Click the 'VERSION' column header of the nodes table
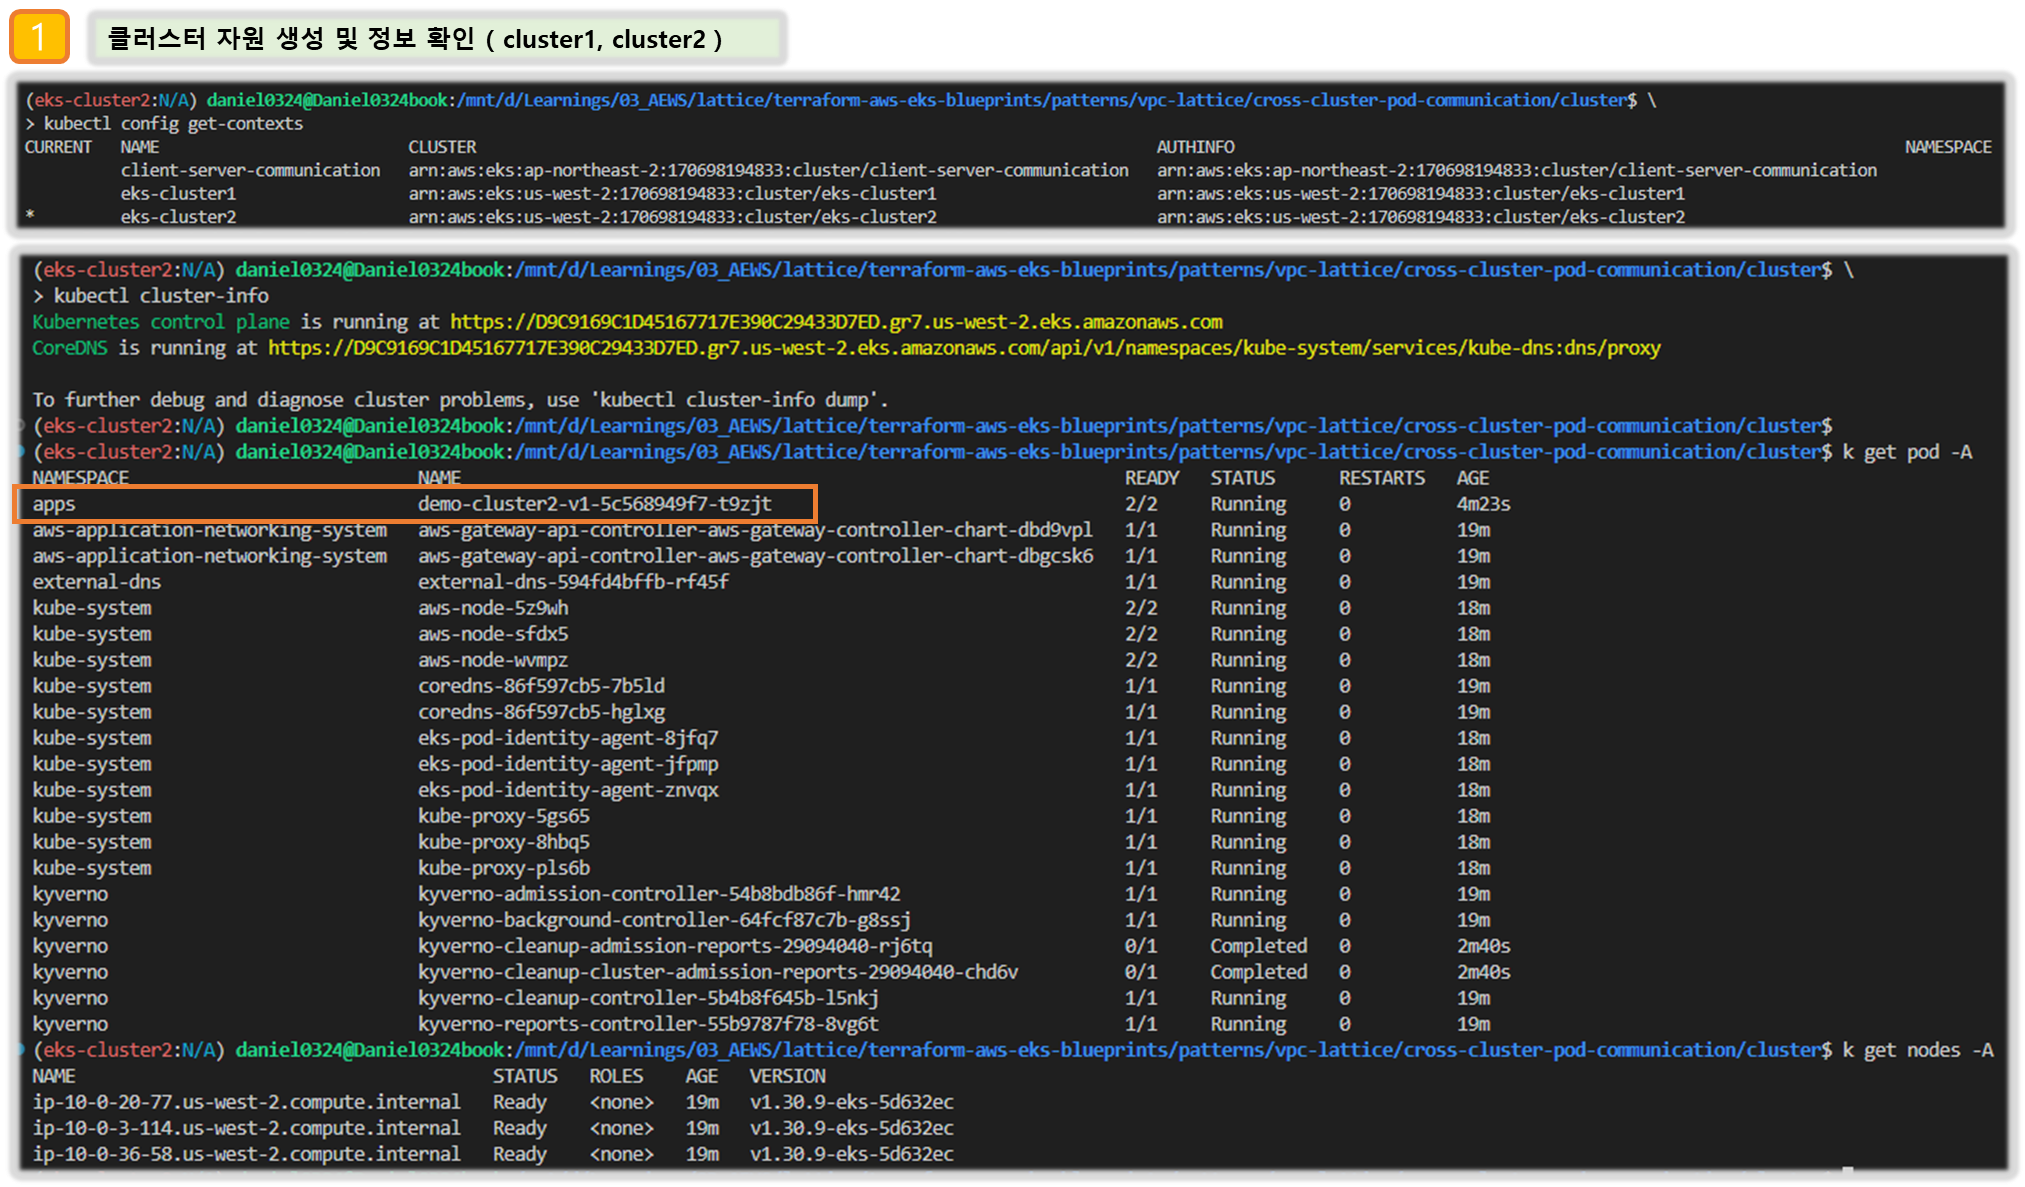Image resolution: width=2025 pixels, height=1187 pixels. point(788,1076)
